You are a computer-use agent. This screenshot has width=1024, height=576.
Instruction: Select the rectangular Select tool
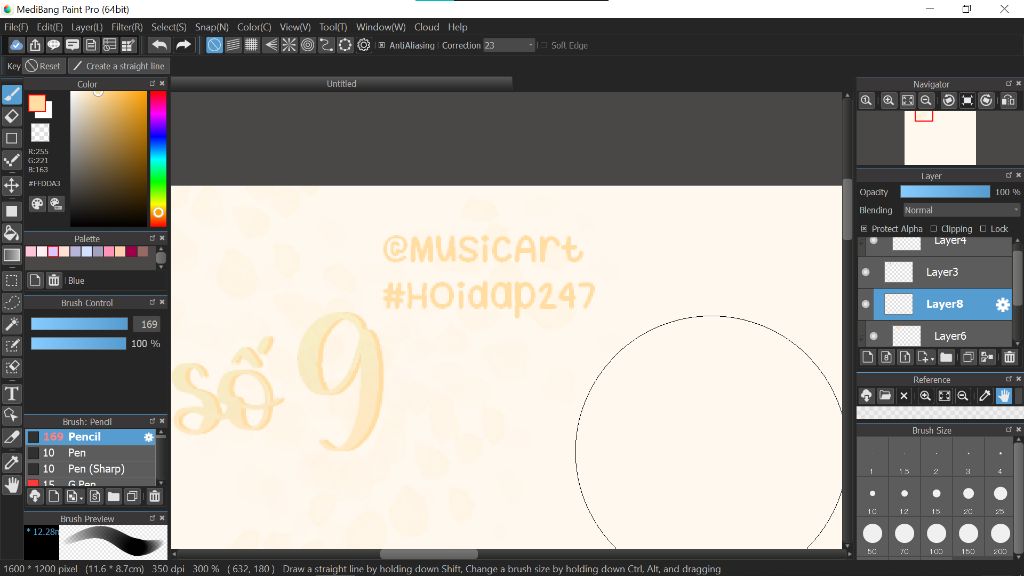pyautogui.click(x=12, y=281)
